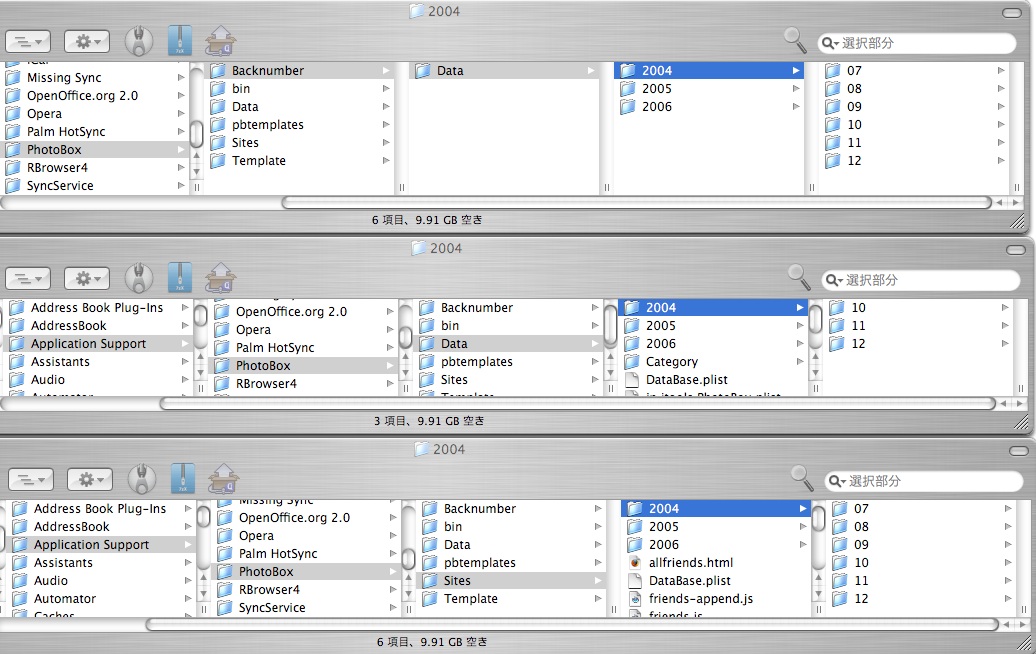Viewport: 1036px width, 654px height.
Task: Click the box with up-arrow icon in bottom window
Action: [220, 479]
